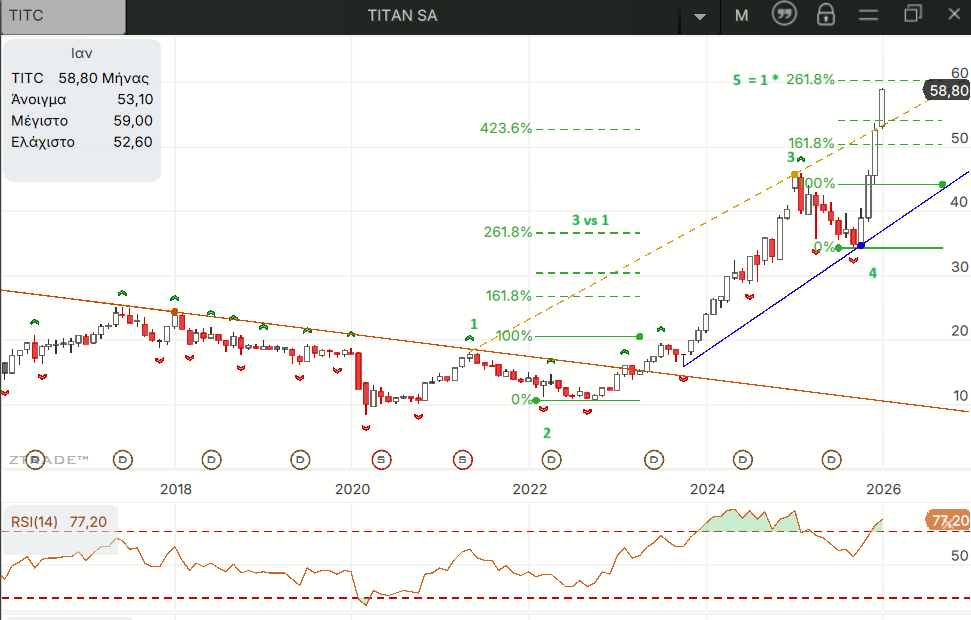Open the hamburger menu in the title bar

click(868, 14)
